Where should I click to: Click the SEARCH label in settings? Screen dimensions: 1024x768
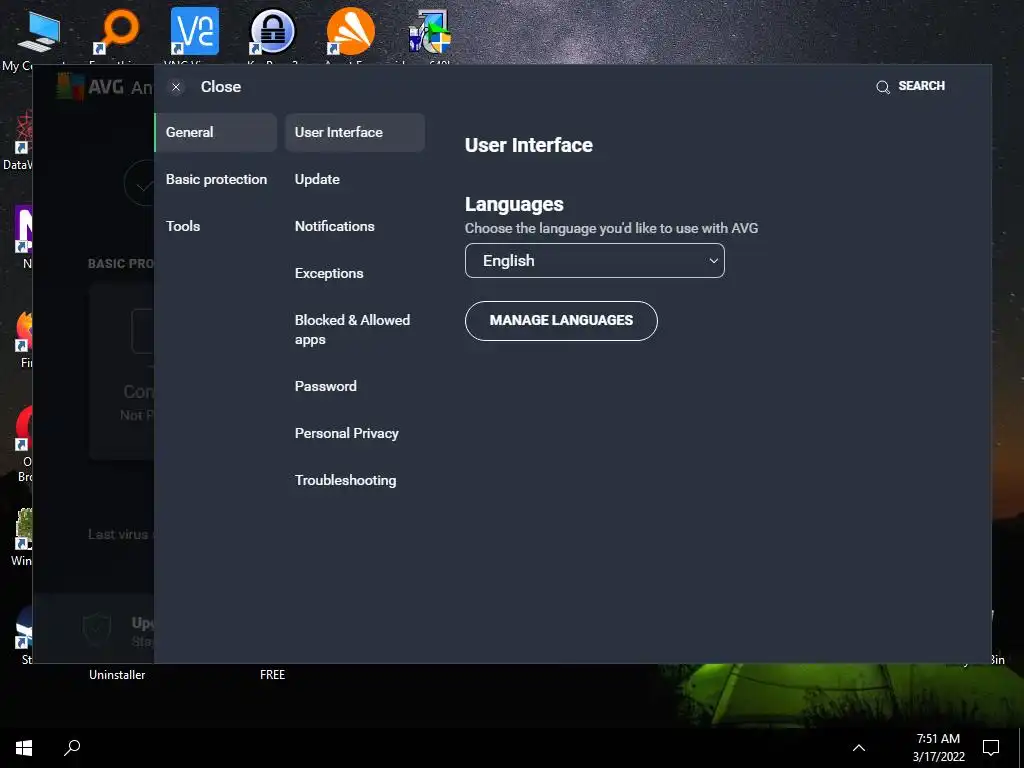tap(921, 86)
